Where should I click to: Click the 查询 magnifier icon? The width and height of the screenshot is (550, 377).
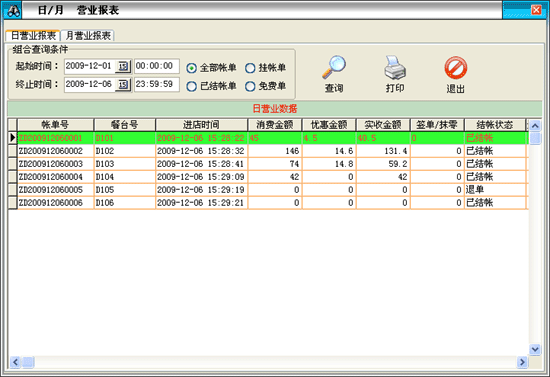[334, 67]
